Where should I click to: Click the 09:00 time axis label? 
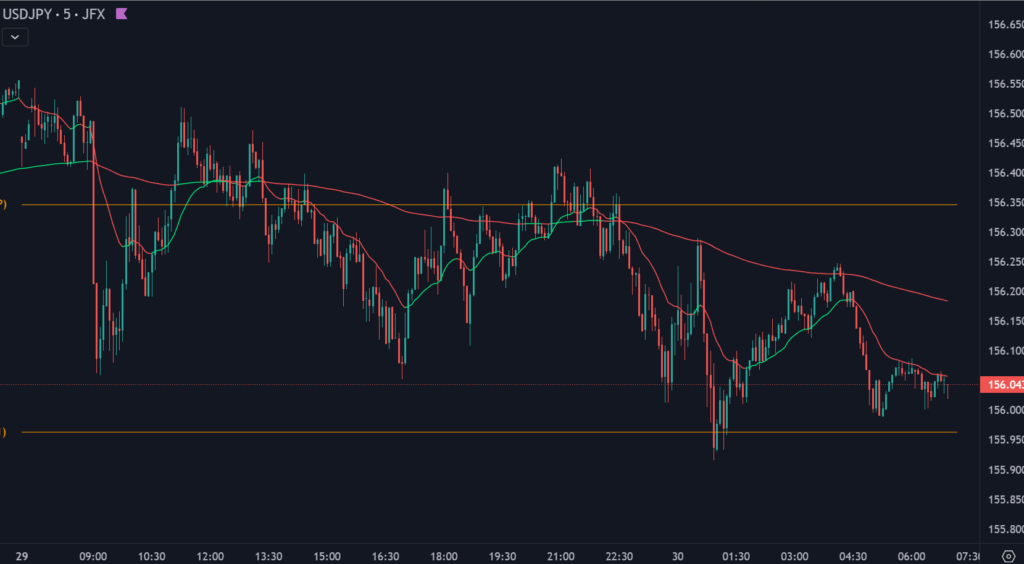93,556
